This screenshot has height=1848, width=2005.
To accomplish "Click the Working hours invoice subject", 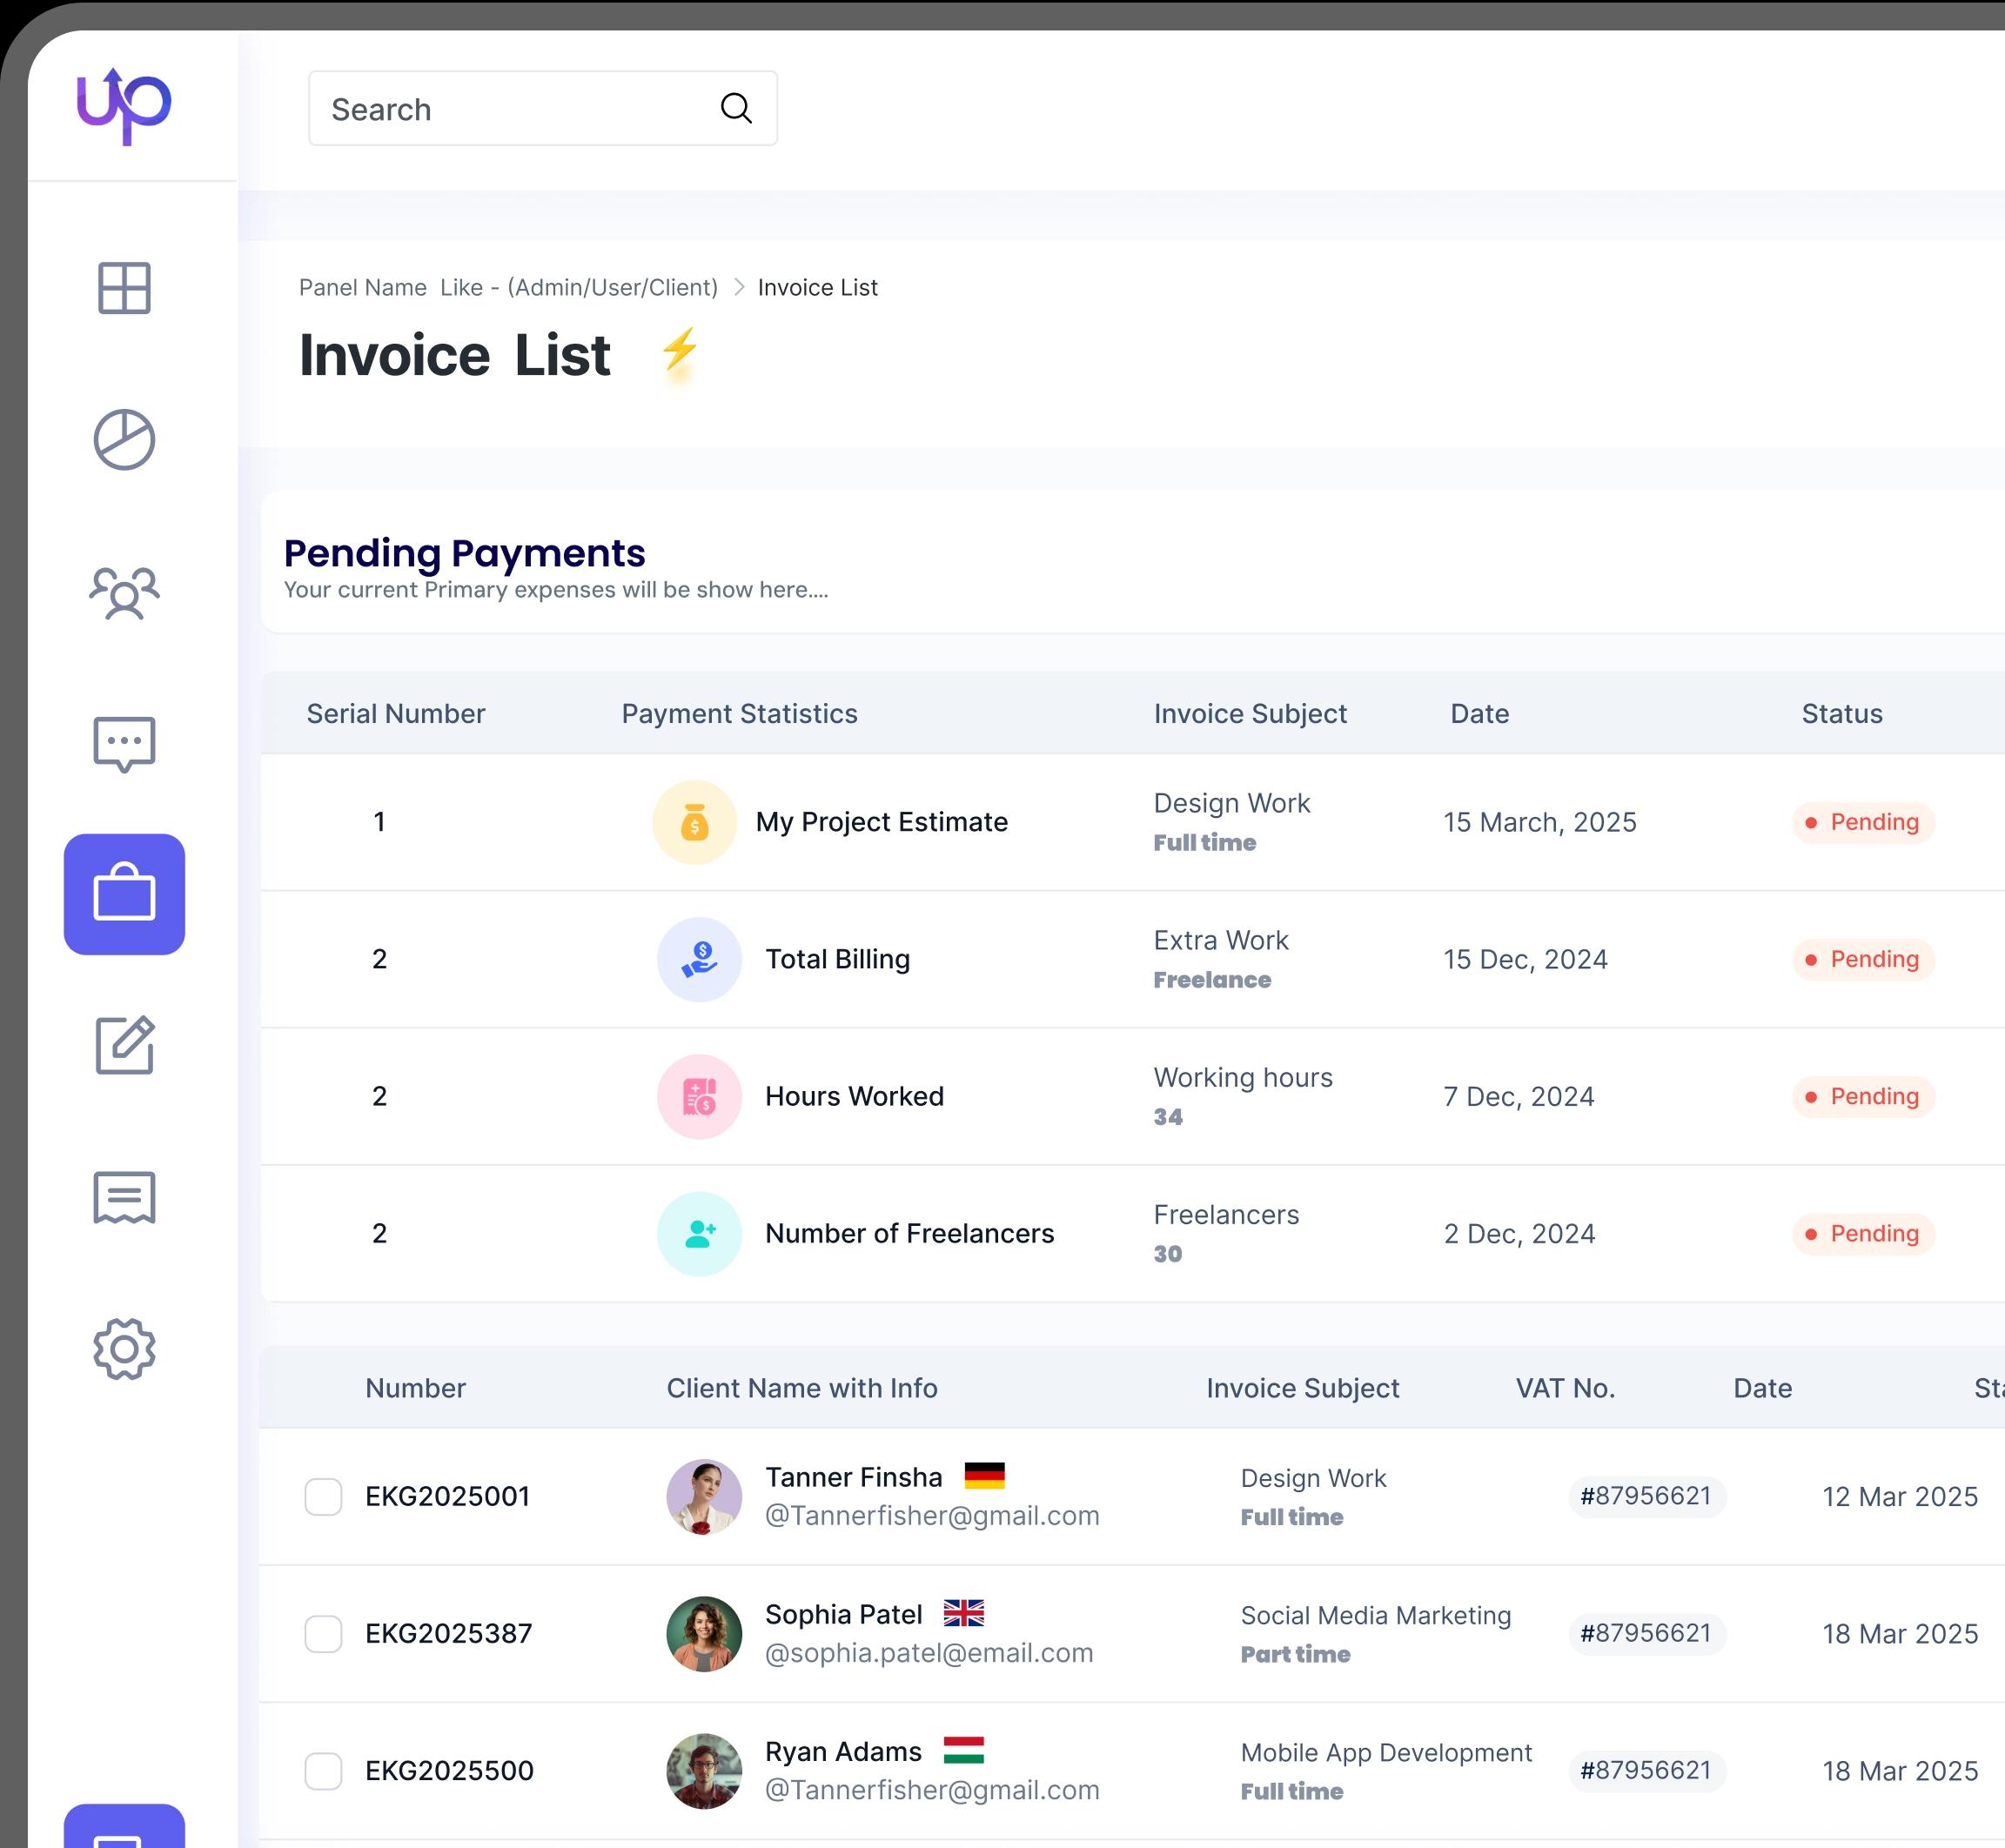I will 1243,1077.
